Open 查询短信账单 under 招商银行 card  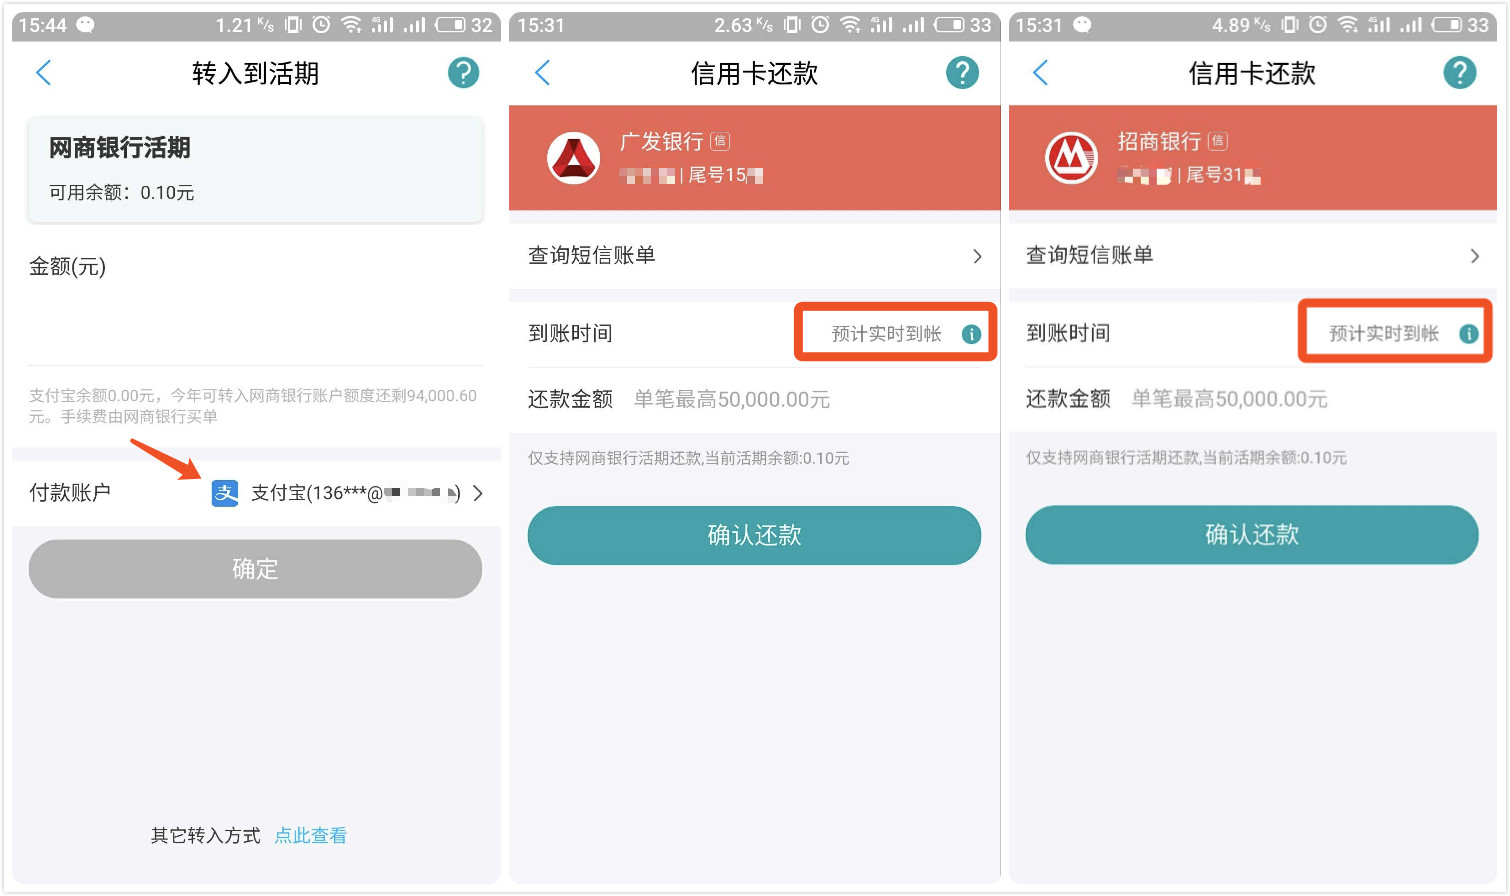click(x=1252, y=256)
